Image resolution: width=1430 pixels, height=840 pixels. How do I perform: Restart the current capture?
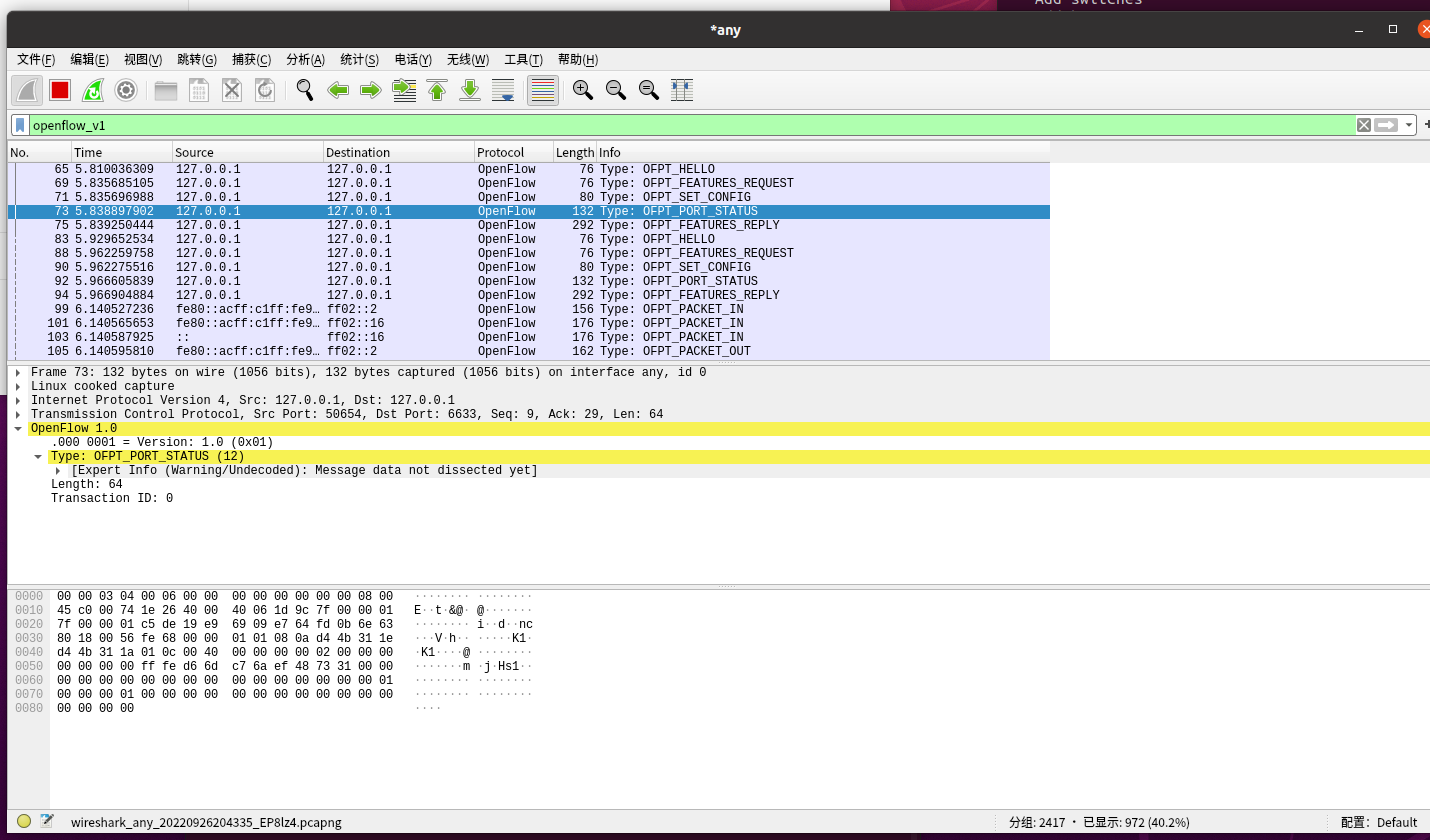click(x=93, y=90)
